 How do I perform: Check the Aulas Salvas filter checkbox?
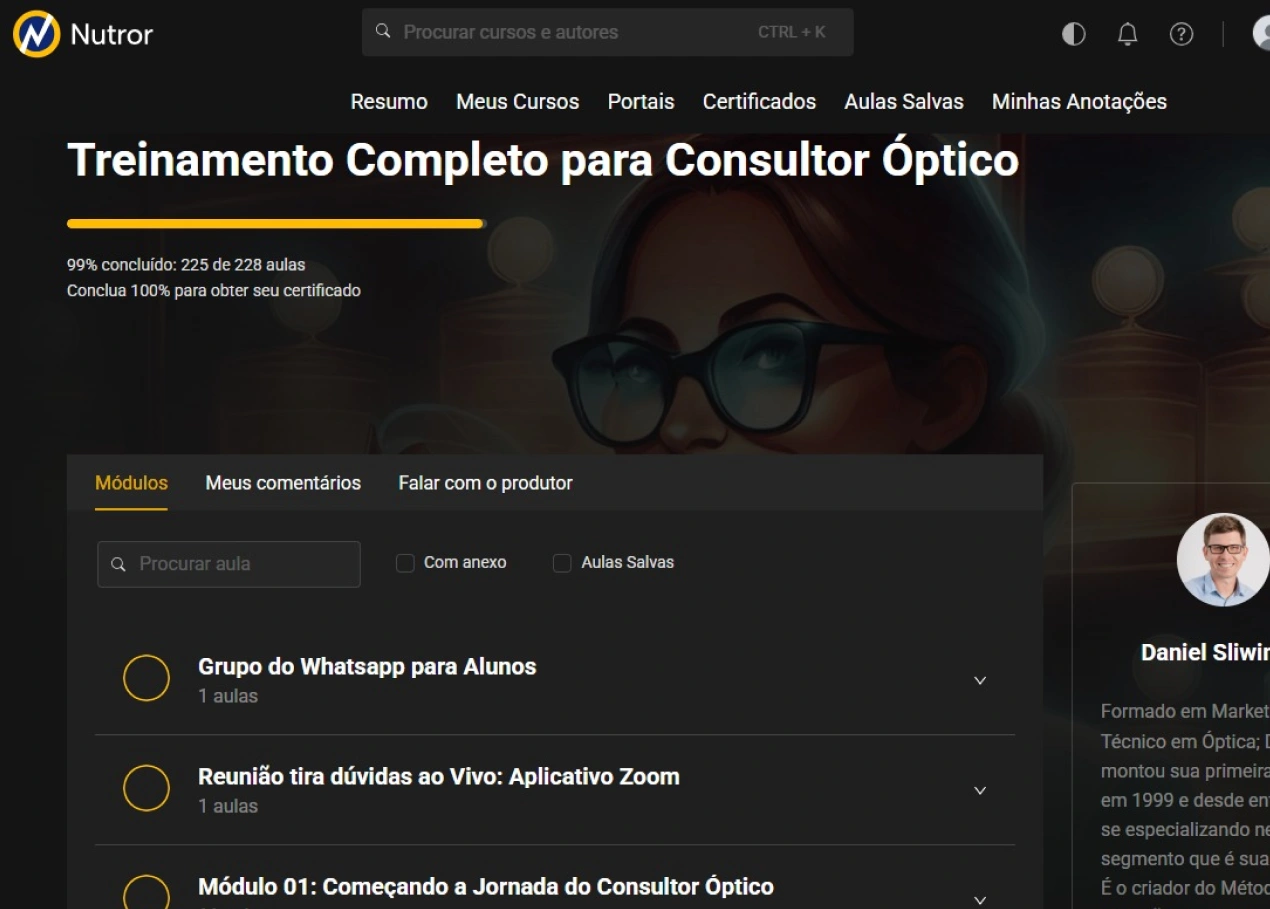[x=562, y=563]
